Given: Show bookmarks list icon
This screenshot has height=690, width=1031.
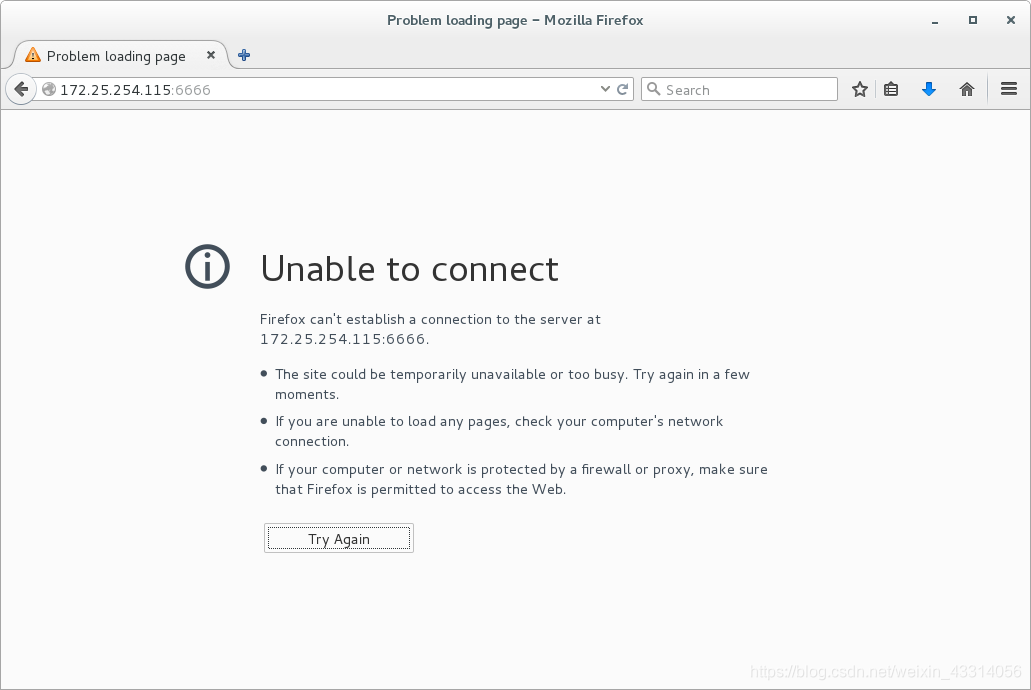Looking at the screenshot, I should (x=891, y=89).
